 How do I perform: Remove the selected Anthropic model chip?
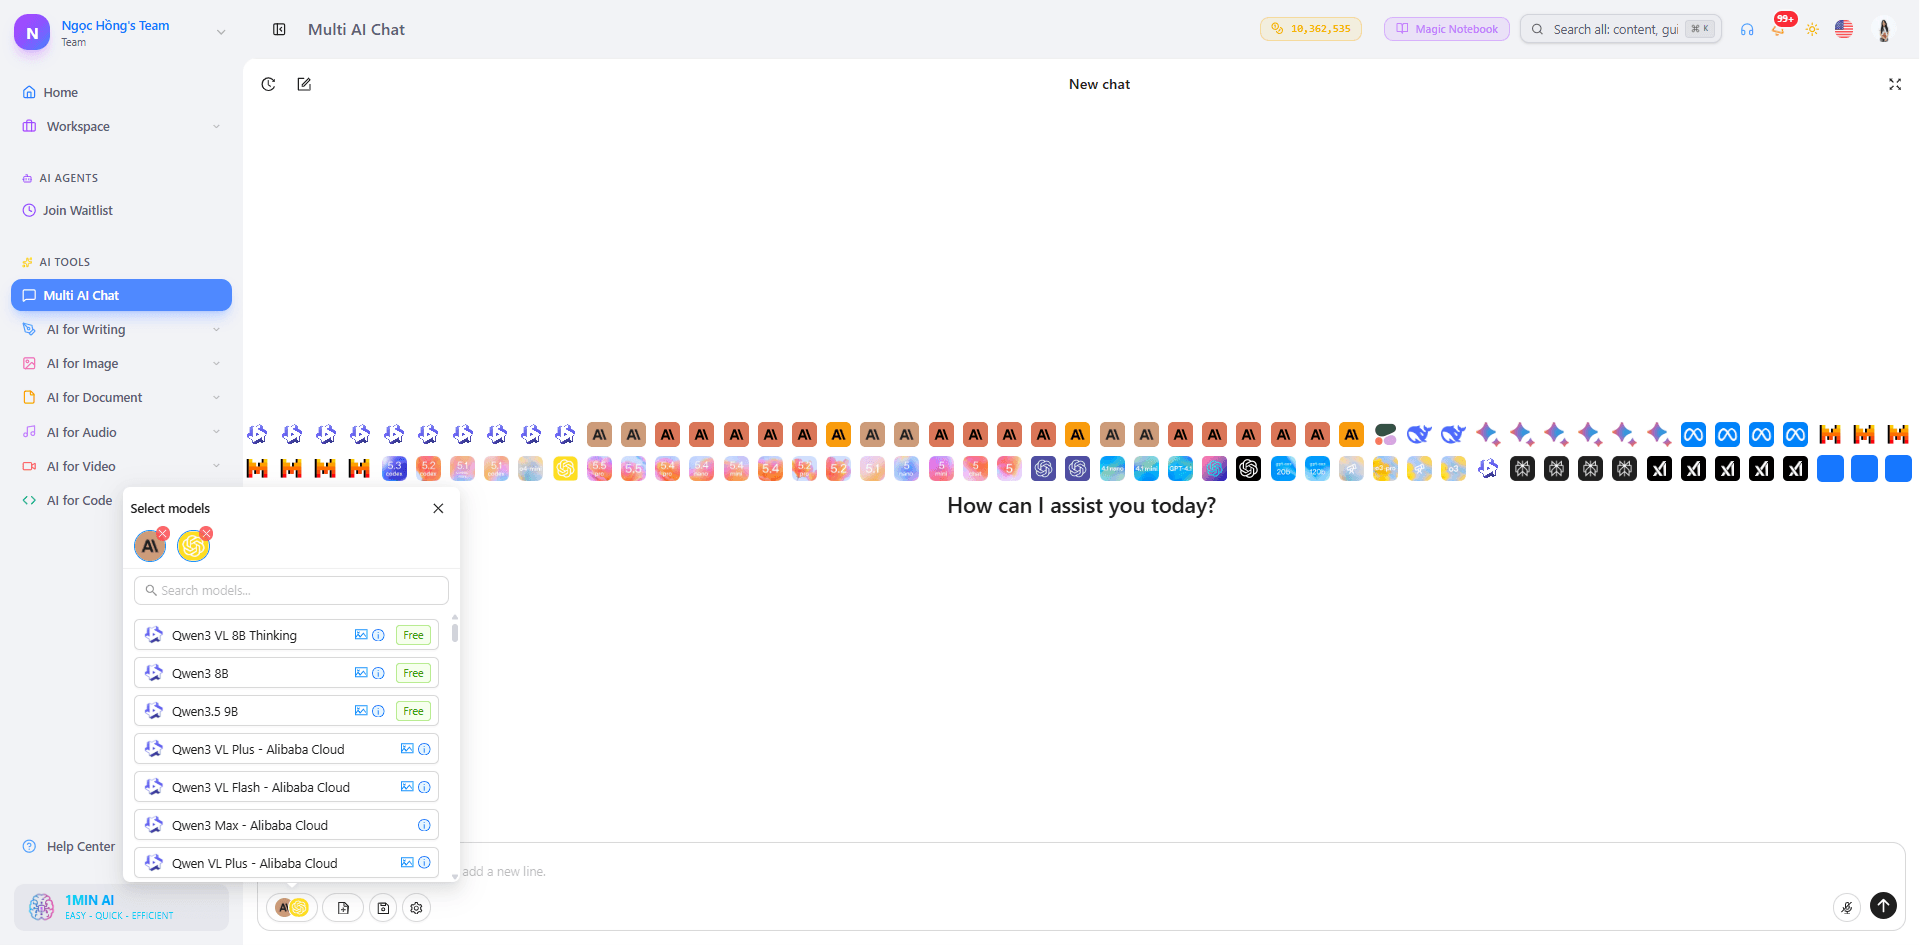[163, 533]
